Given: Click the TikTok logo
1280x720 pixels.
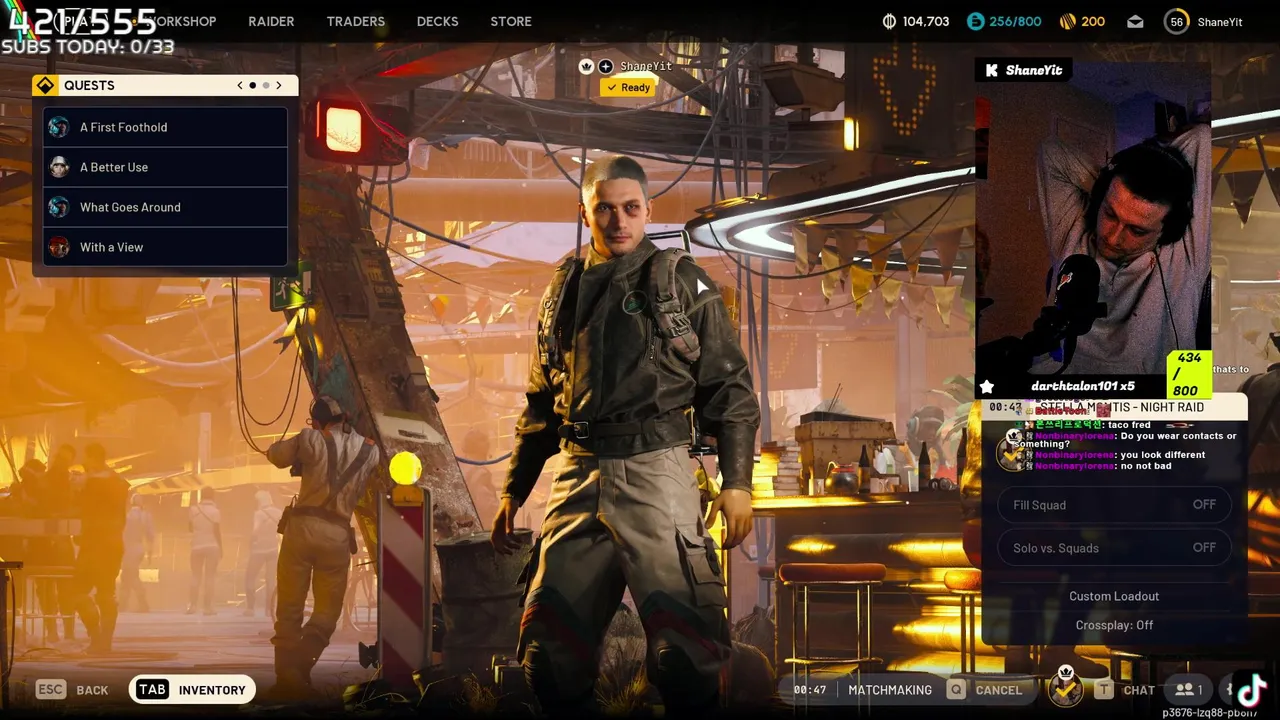Looking at the screenshot, I should 1251,690.
